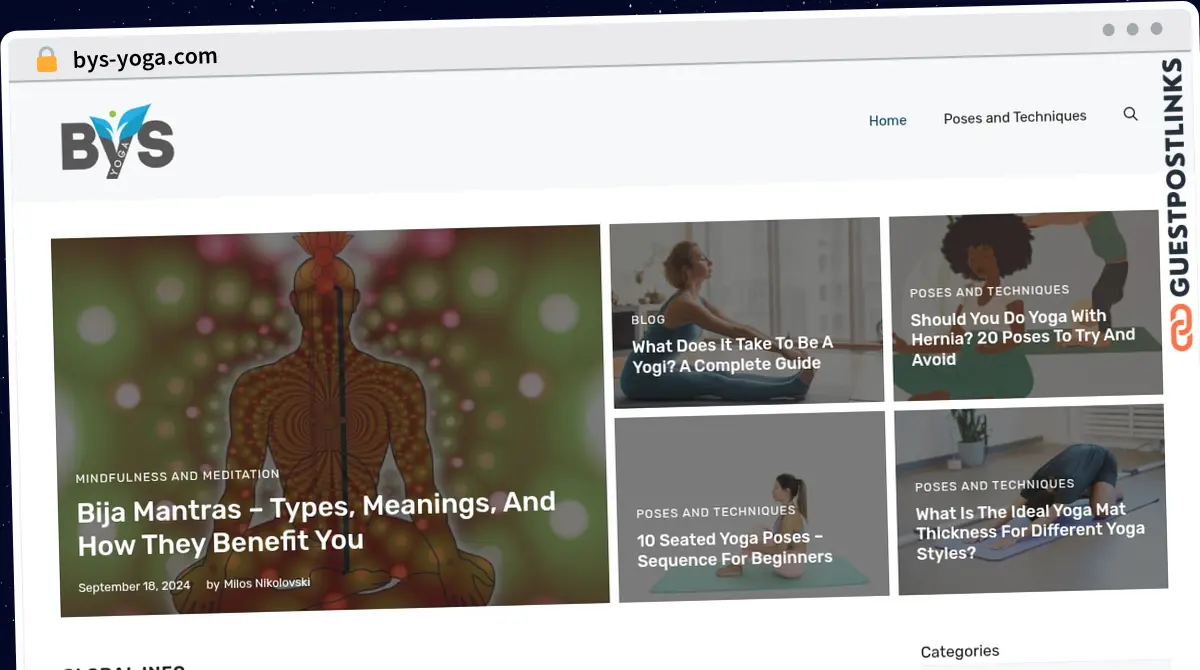1200x670 pixels.
Task: Open the Ideal Yoga Mat Thickness article
Action: [x=1030, y=531]
